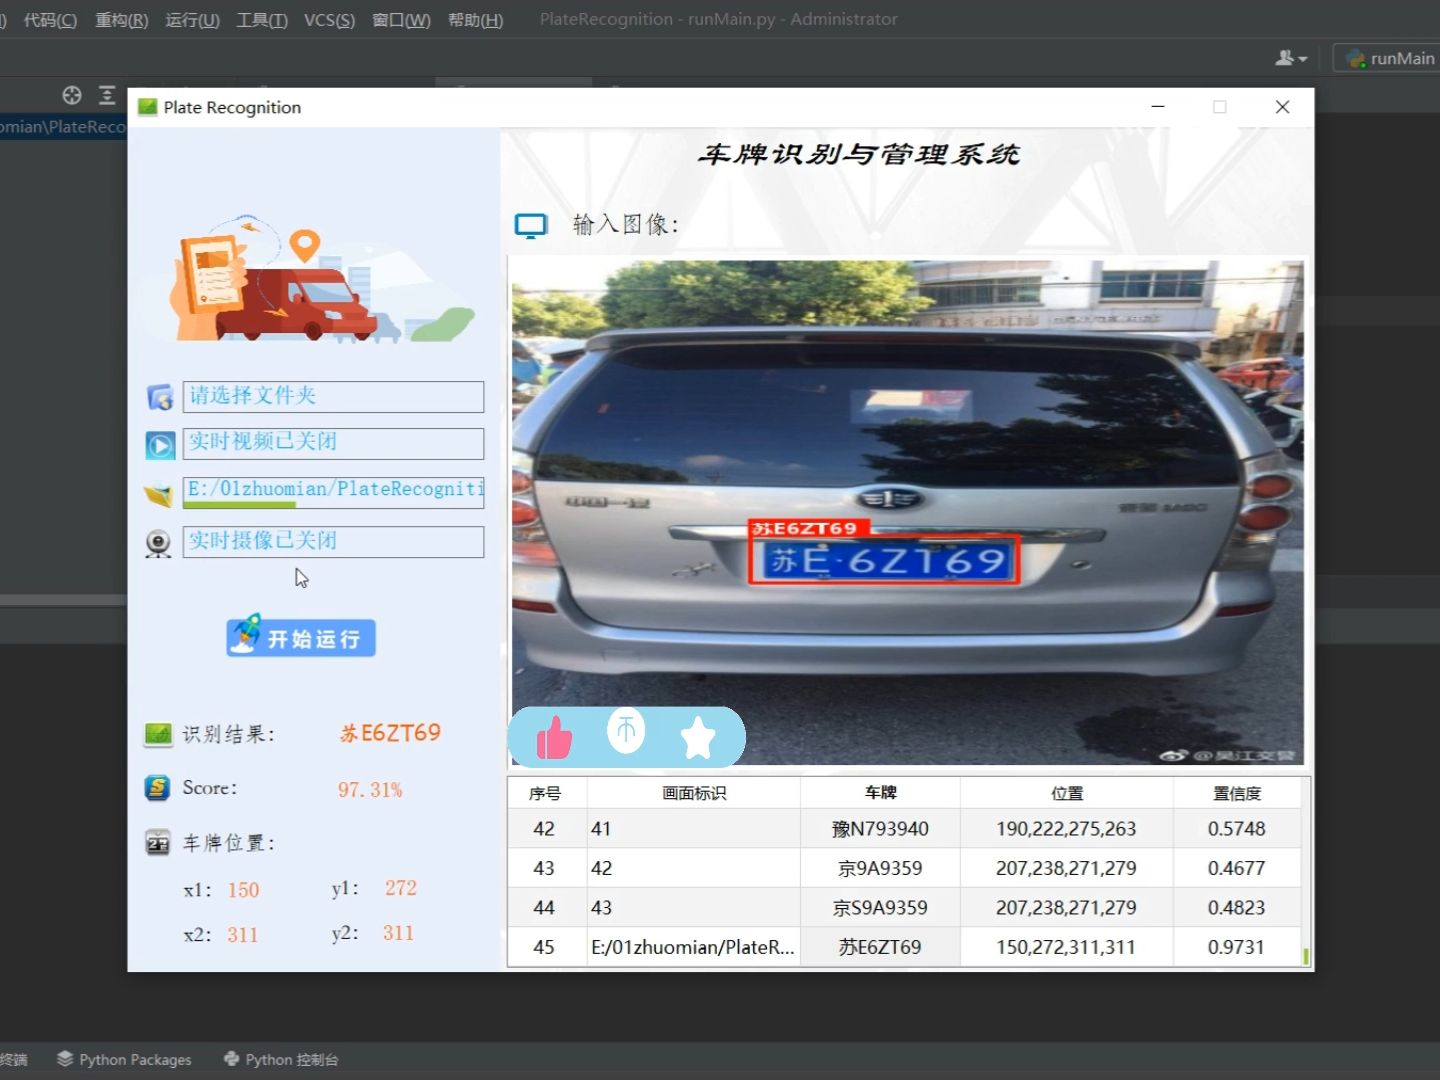Click the PyCharm expand-all icon
The height and width of the screenshot is (1080, 1440).
tap(107, 95)
